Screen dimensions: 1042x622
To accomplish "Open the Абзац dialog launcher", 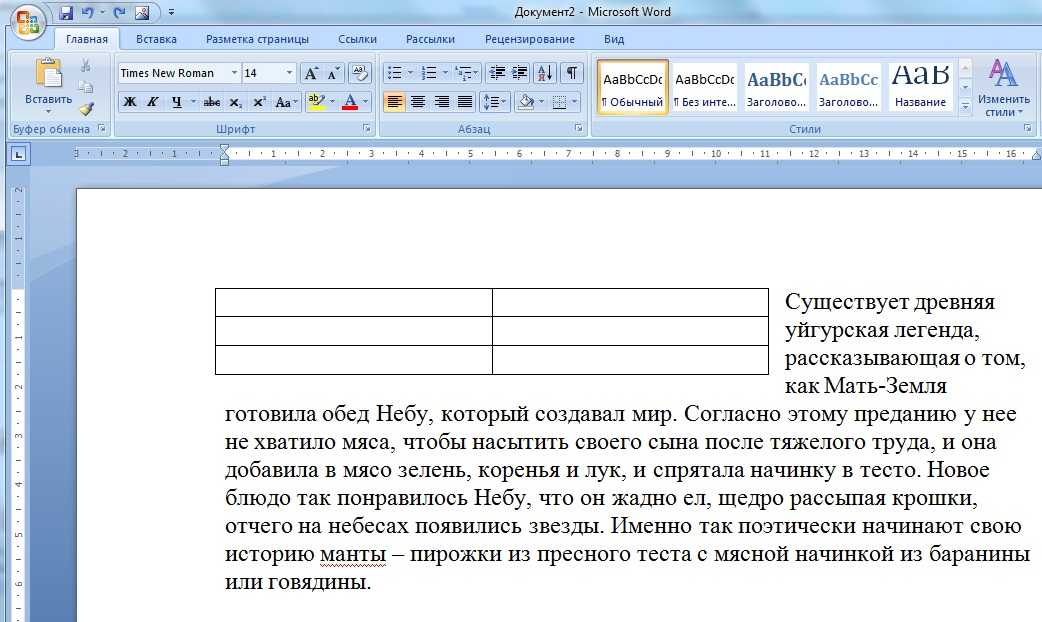I will [x=578, y=128].
